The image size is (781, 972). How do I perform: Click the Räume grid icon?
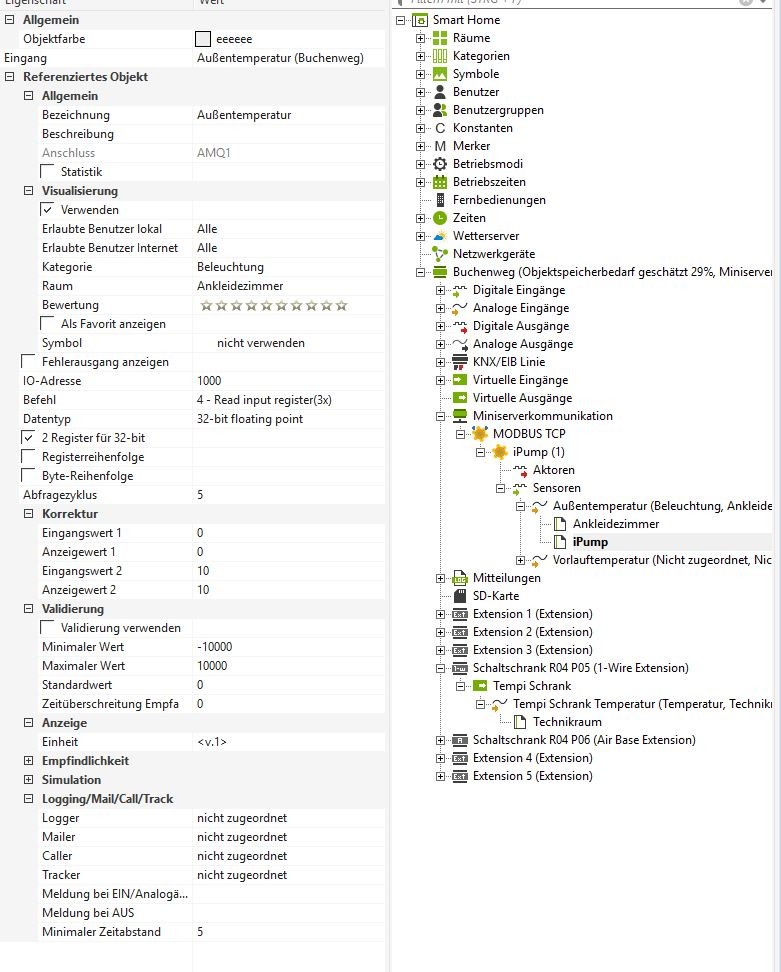tap(439, 38)
